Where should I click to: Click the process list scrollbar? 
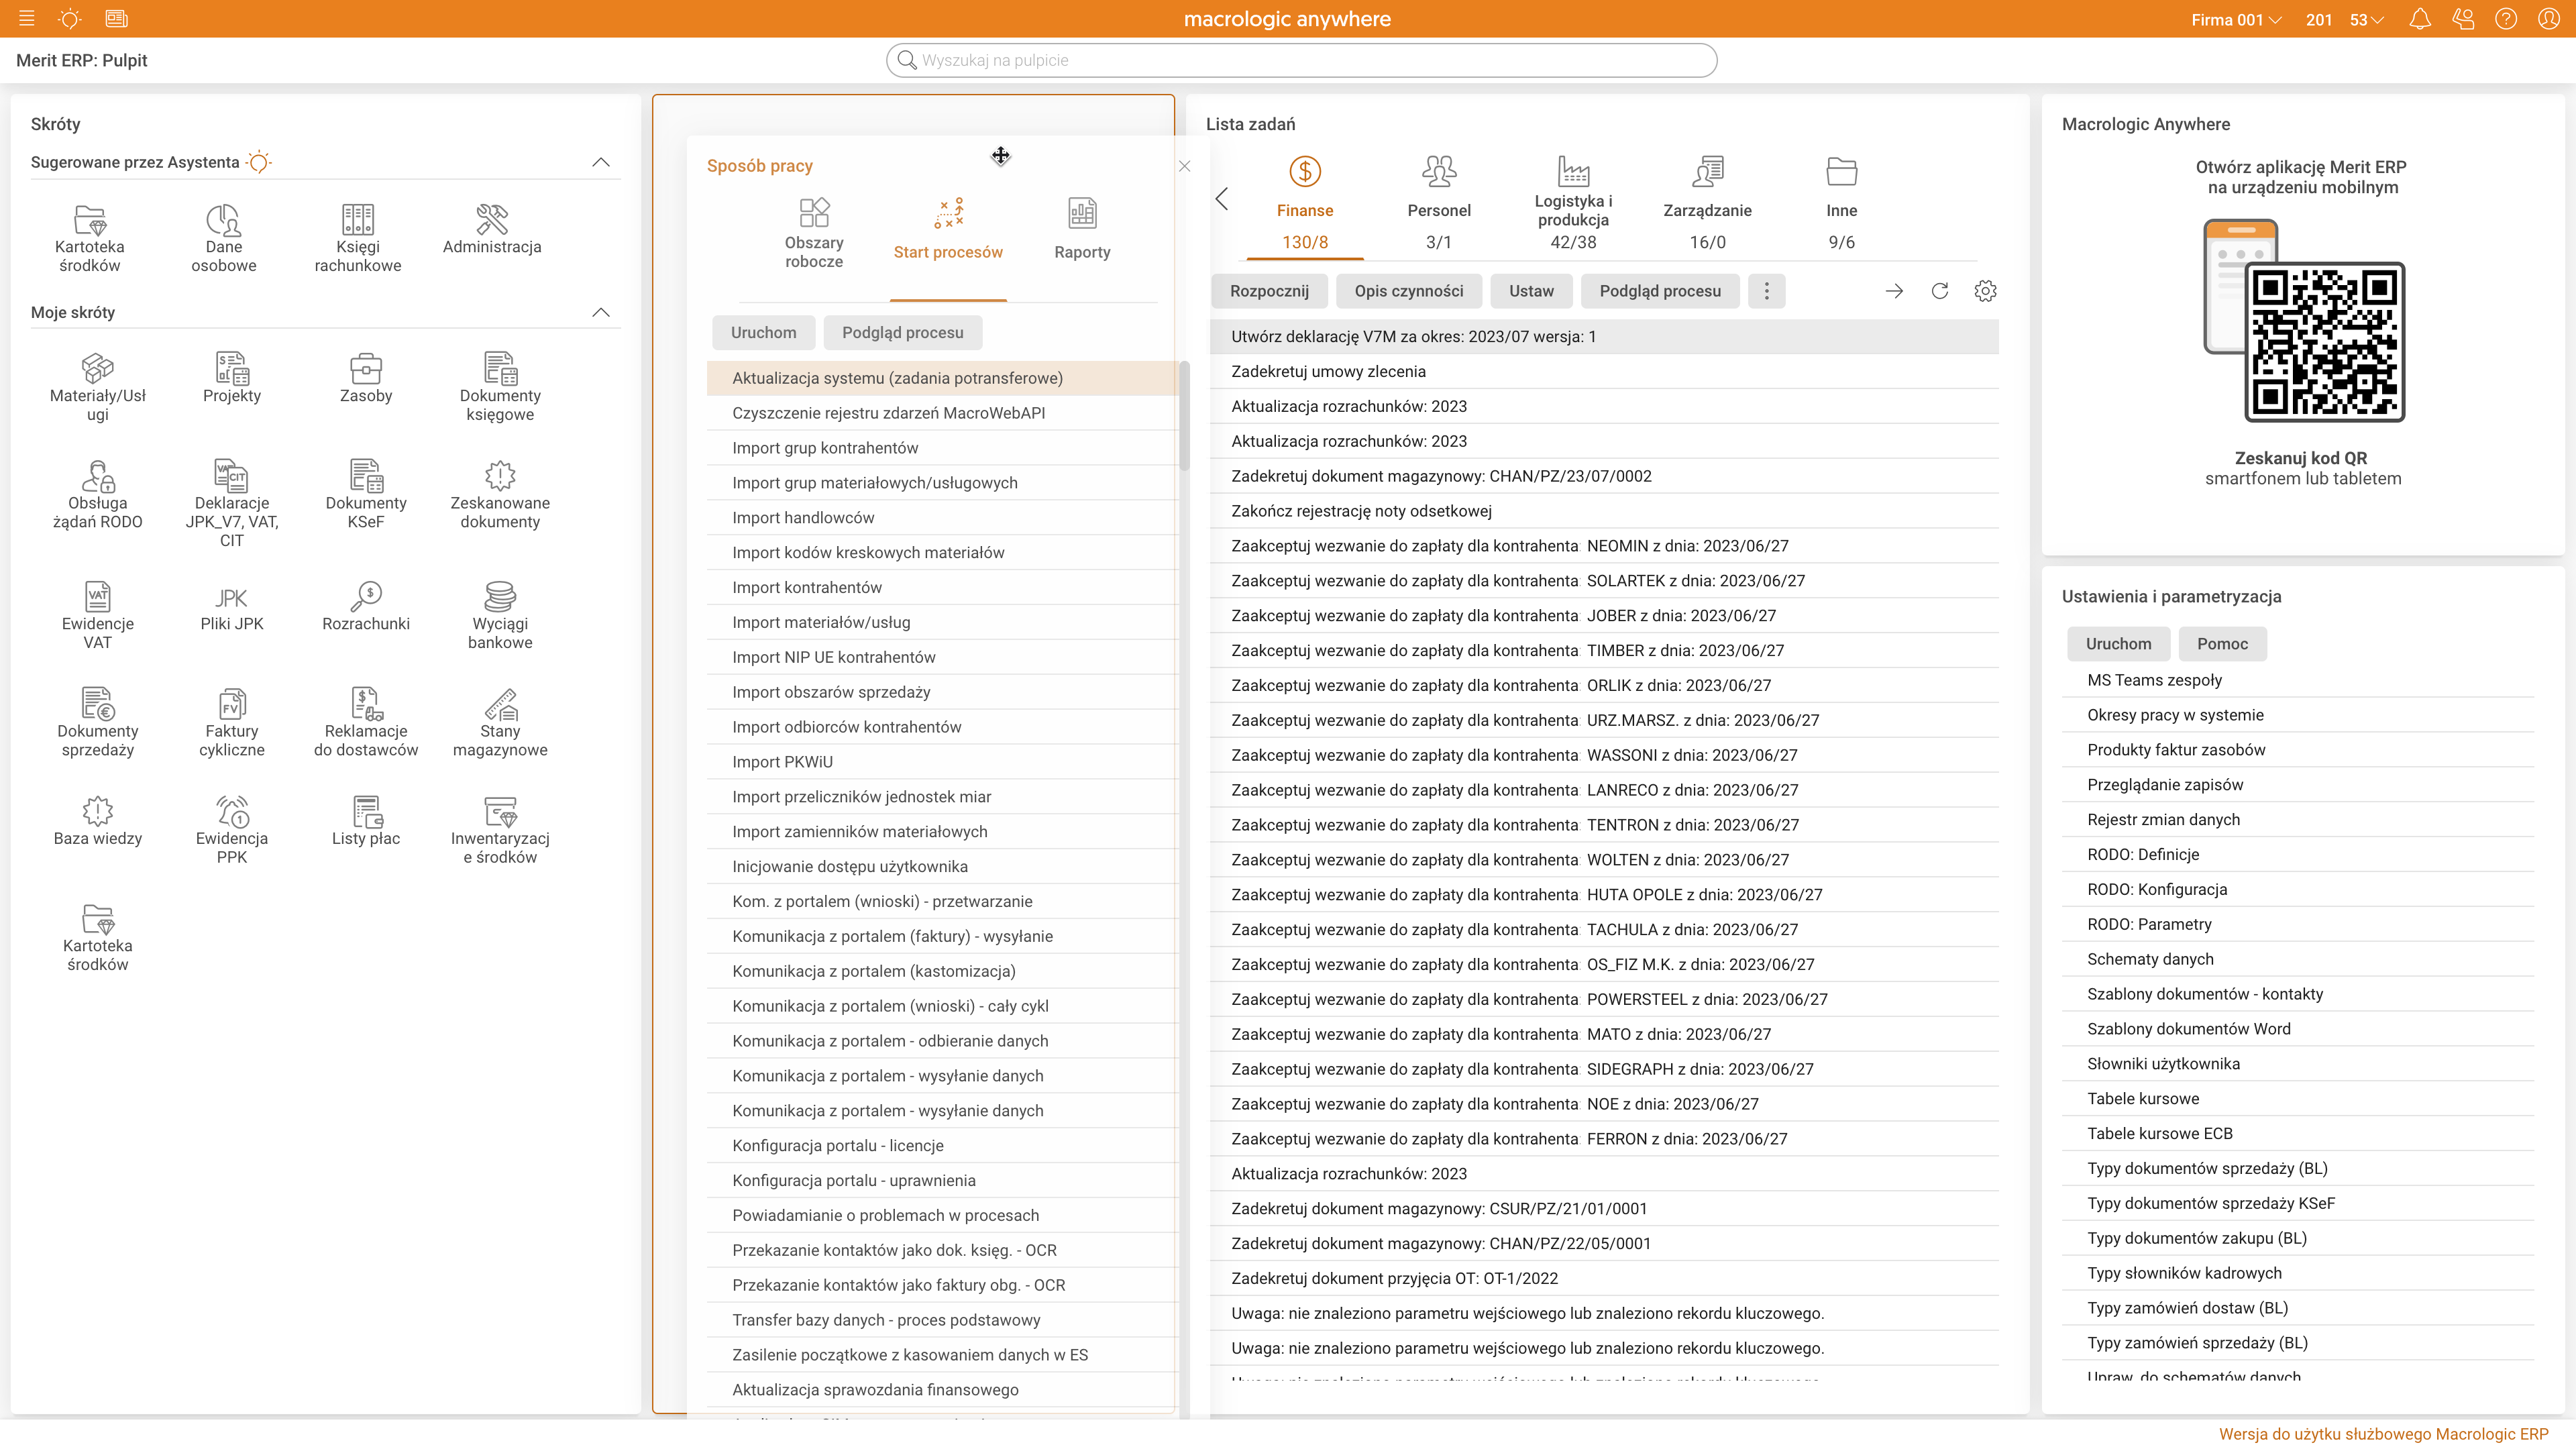pos(1184,415)
